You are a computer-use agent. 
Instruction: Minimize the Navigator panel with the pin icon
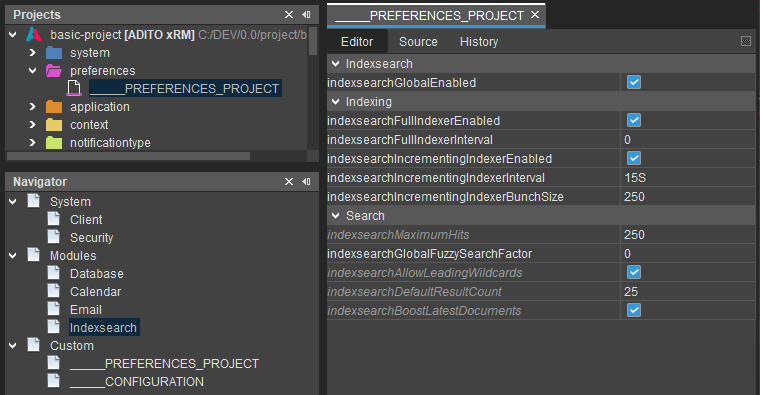tap(306, 181)
